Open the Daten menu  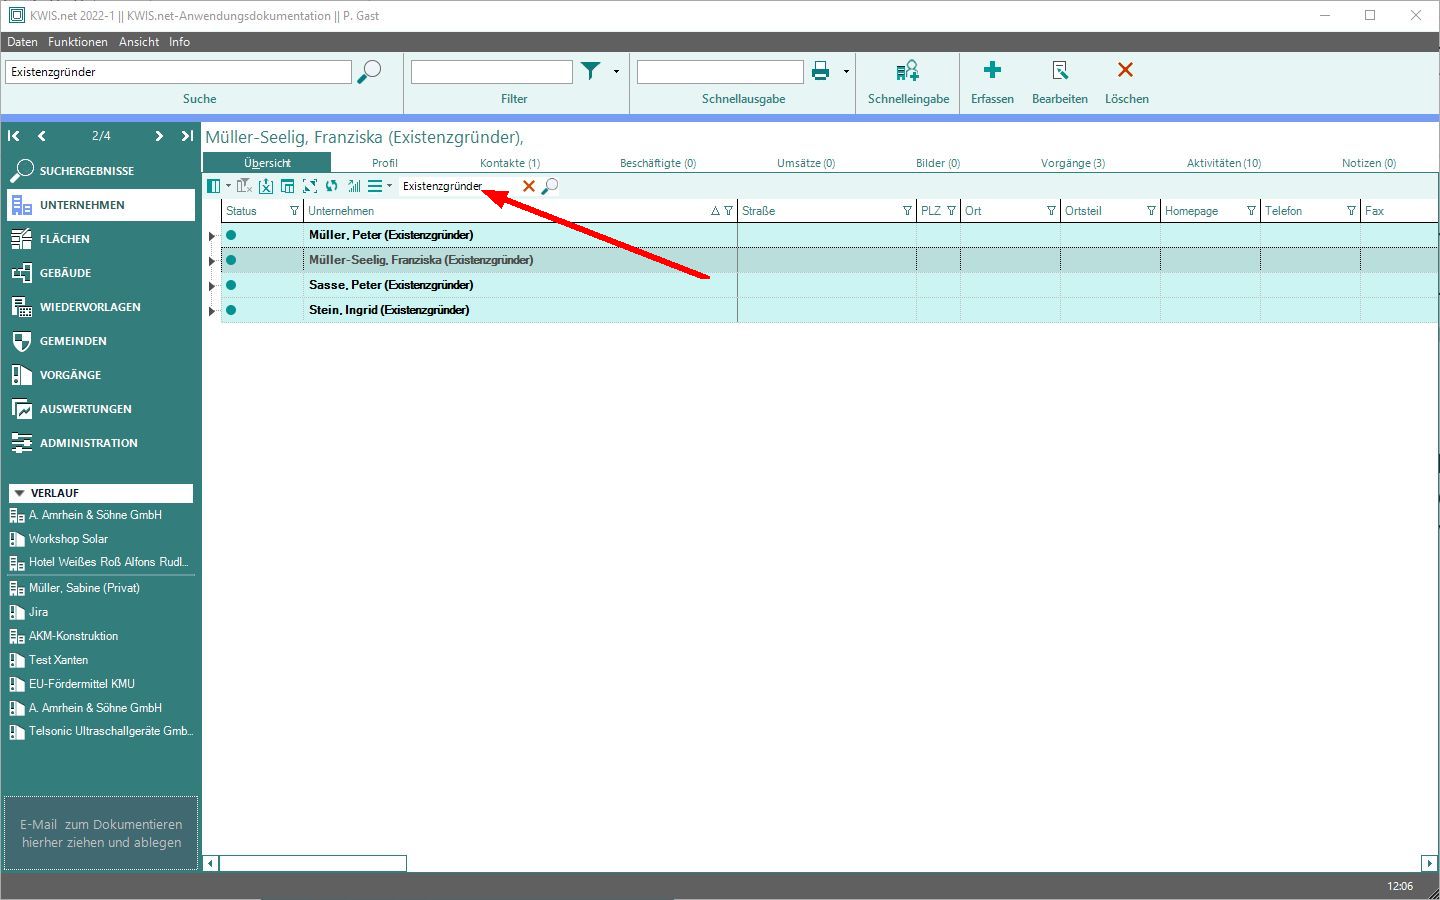[22, 42]
